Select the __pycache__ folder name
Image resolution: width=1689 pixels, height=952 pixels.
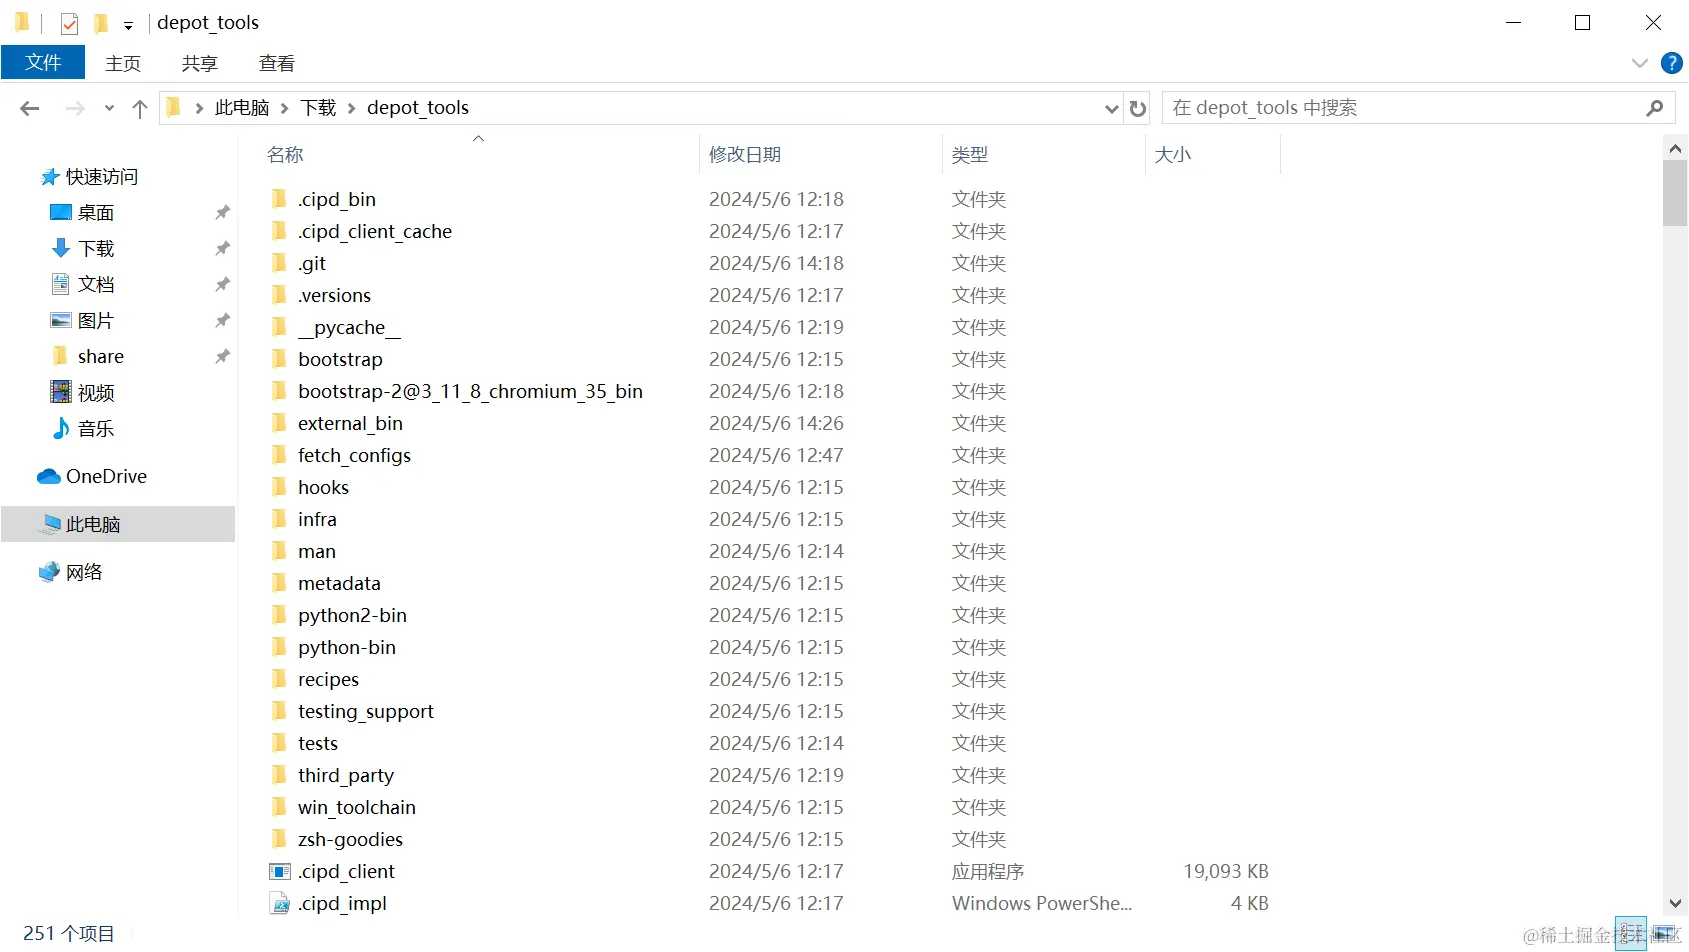349,328
